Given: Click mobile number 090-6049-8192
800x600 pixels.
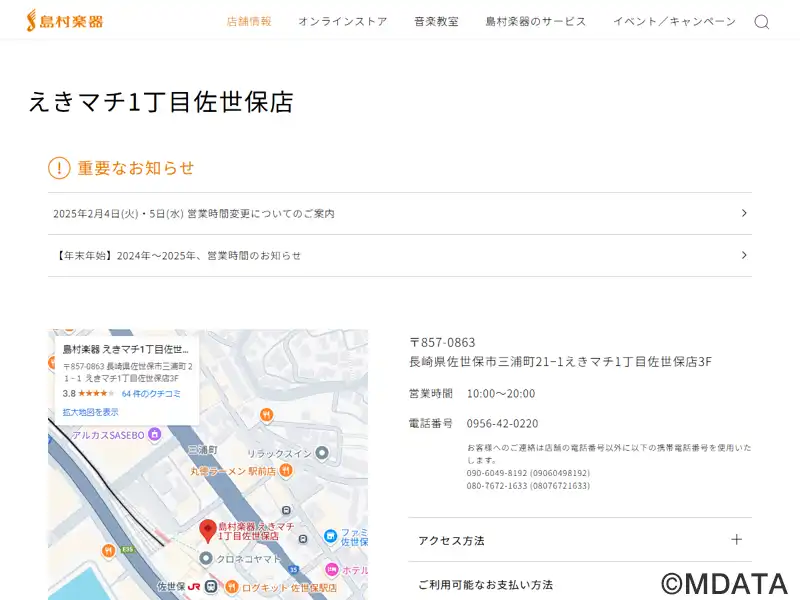Looking at the screenshot, I should tap(528, 473).
